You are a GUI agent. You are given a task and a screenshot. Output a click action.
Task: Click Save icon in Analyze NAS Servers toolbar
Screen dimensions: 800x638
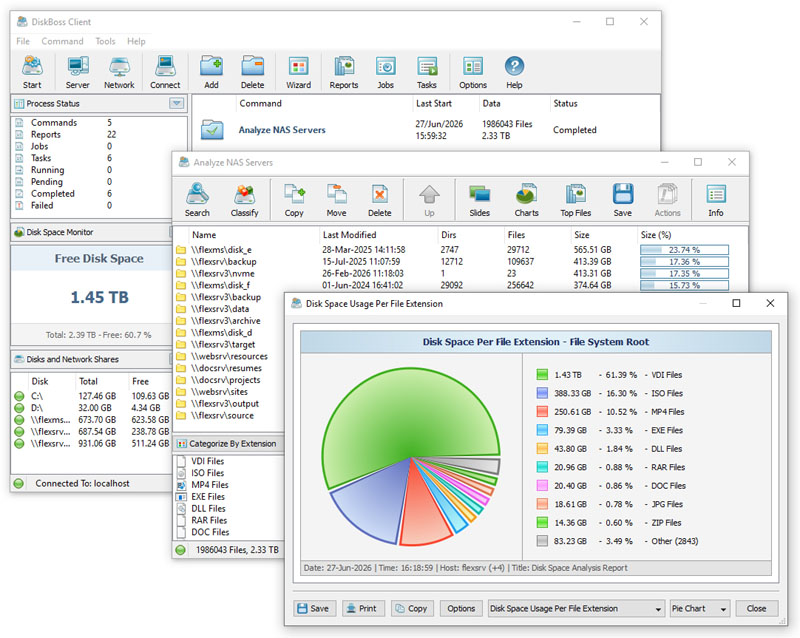(622, 200)
